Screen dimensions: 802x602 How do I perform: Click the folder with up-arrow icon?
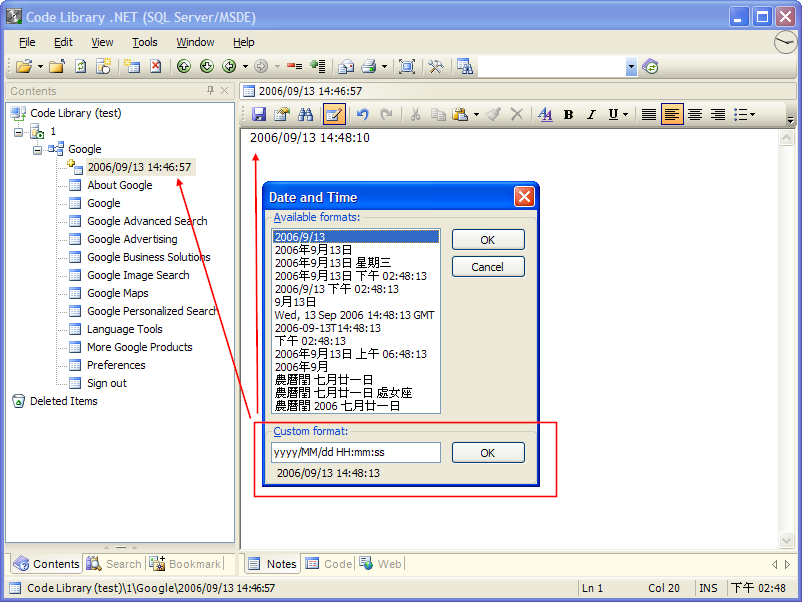[57, 66]
